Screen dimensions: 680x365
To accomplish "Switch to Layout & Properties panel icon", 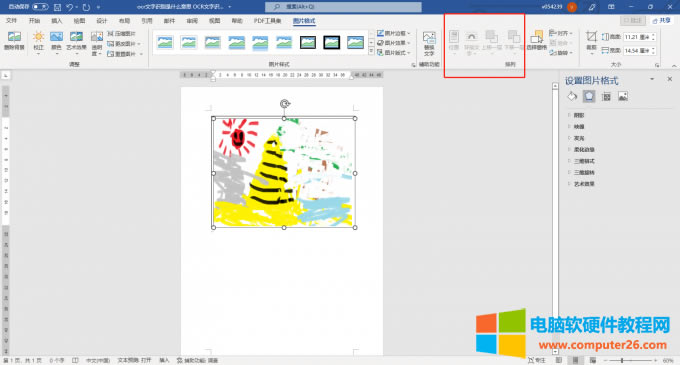I will tap(606, 97).
